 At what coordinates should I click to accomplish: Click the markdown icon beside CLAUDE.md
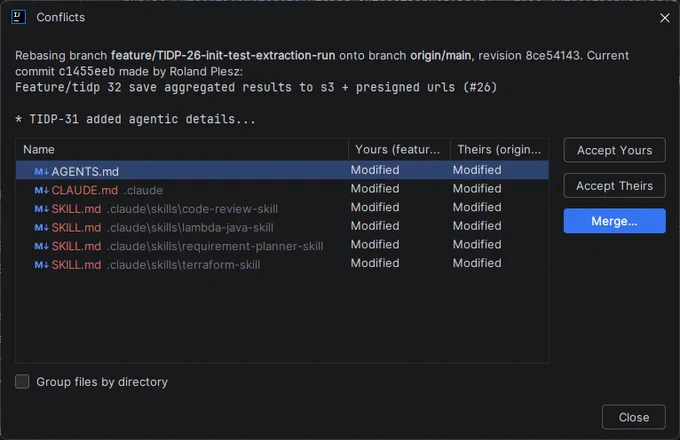coord(41,190)
